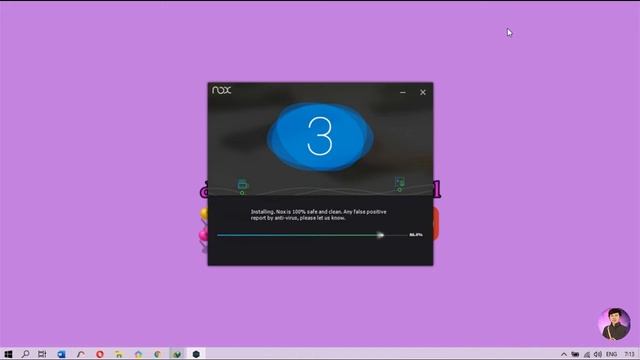Open volume control in system tray
This screenshot has width=640, height=360.
coord(598,354)
